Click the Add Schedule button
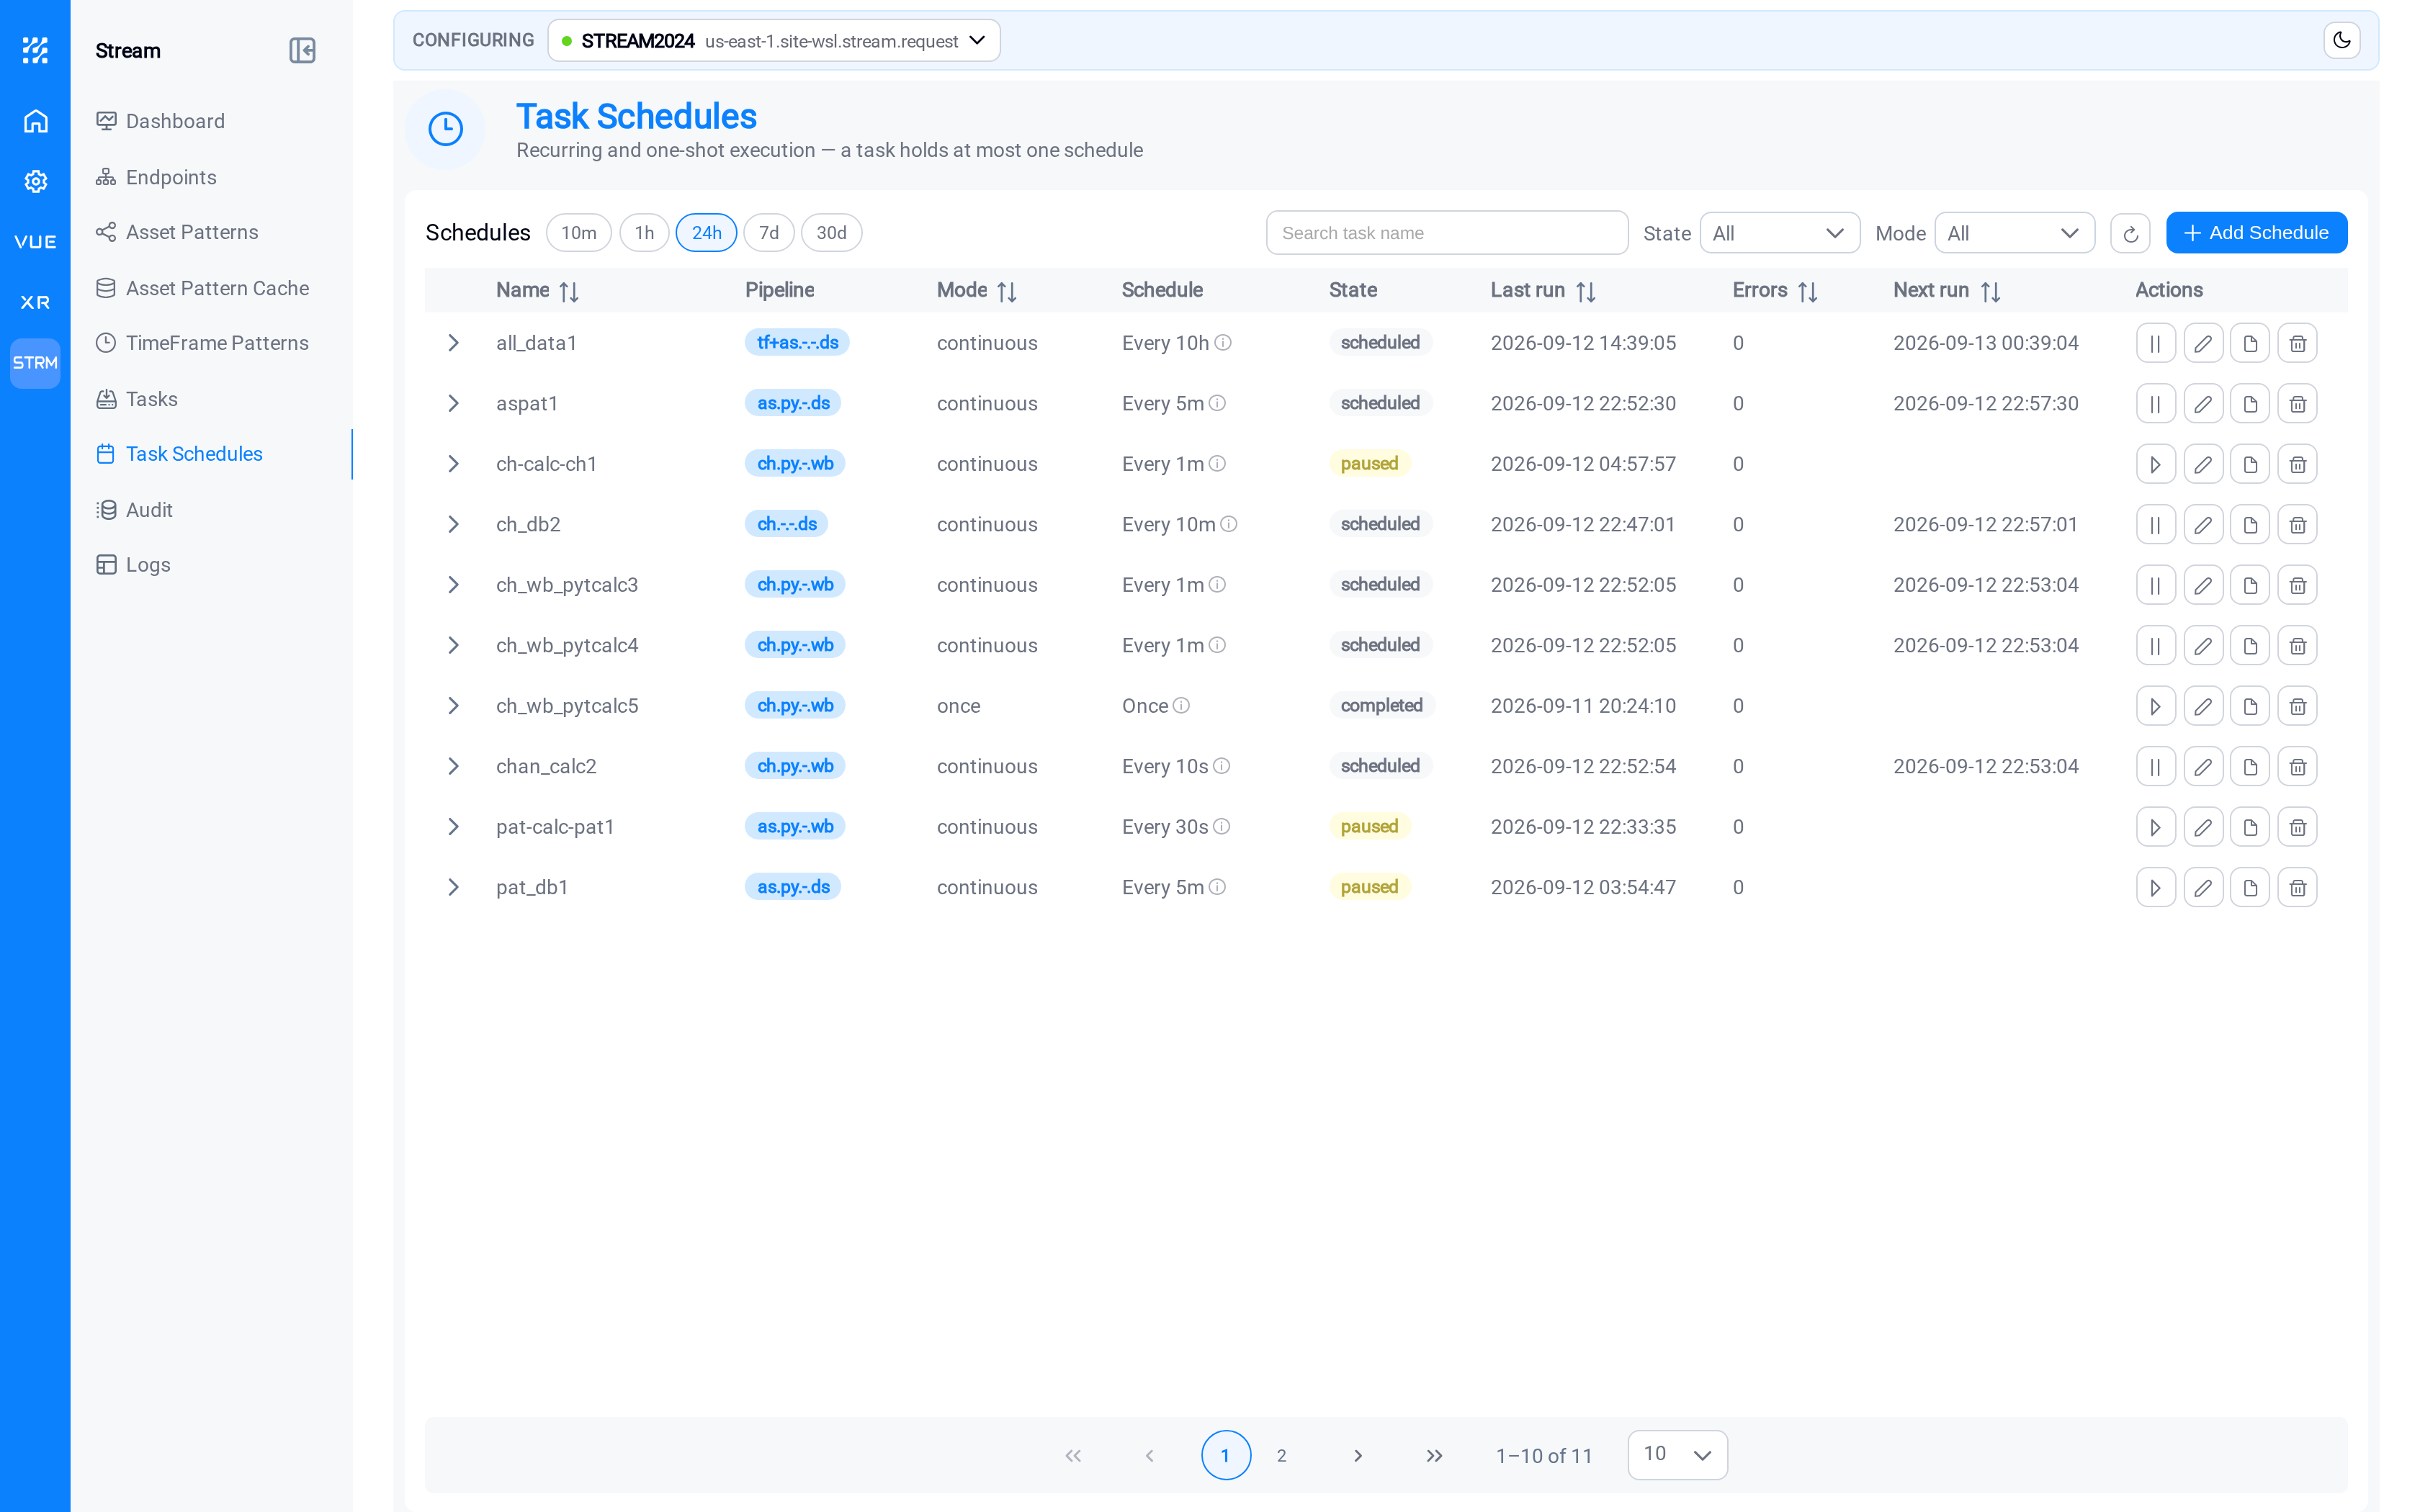Screen dimensions: 2420x1512 pyautogui.click(x=2256, y=233)
